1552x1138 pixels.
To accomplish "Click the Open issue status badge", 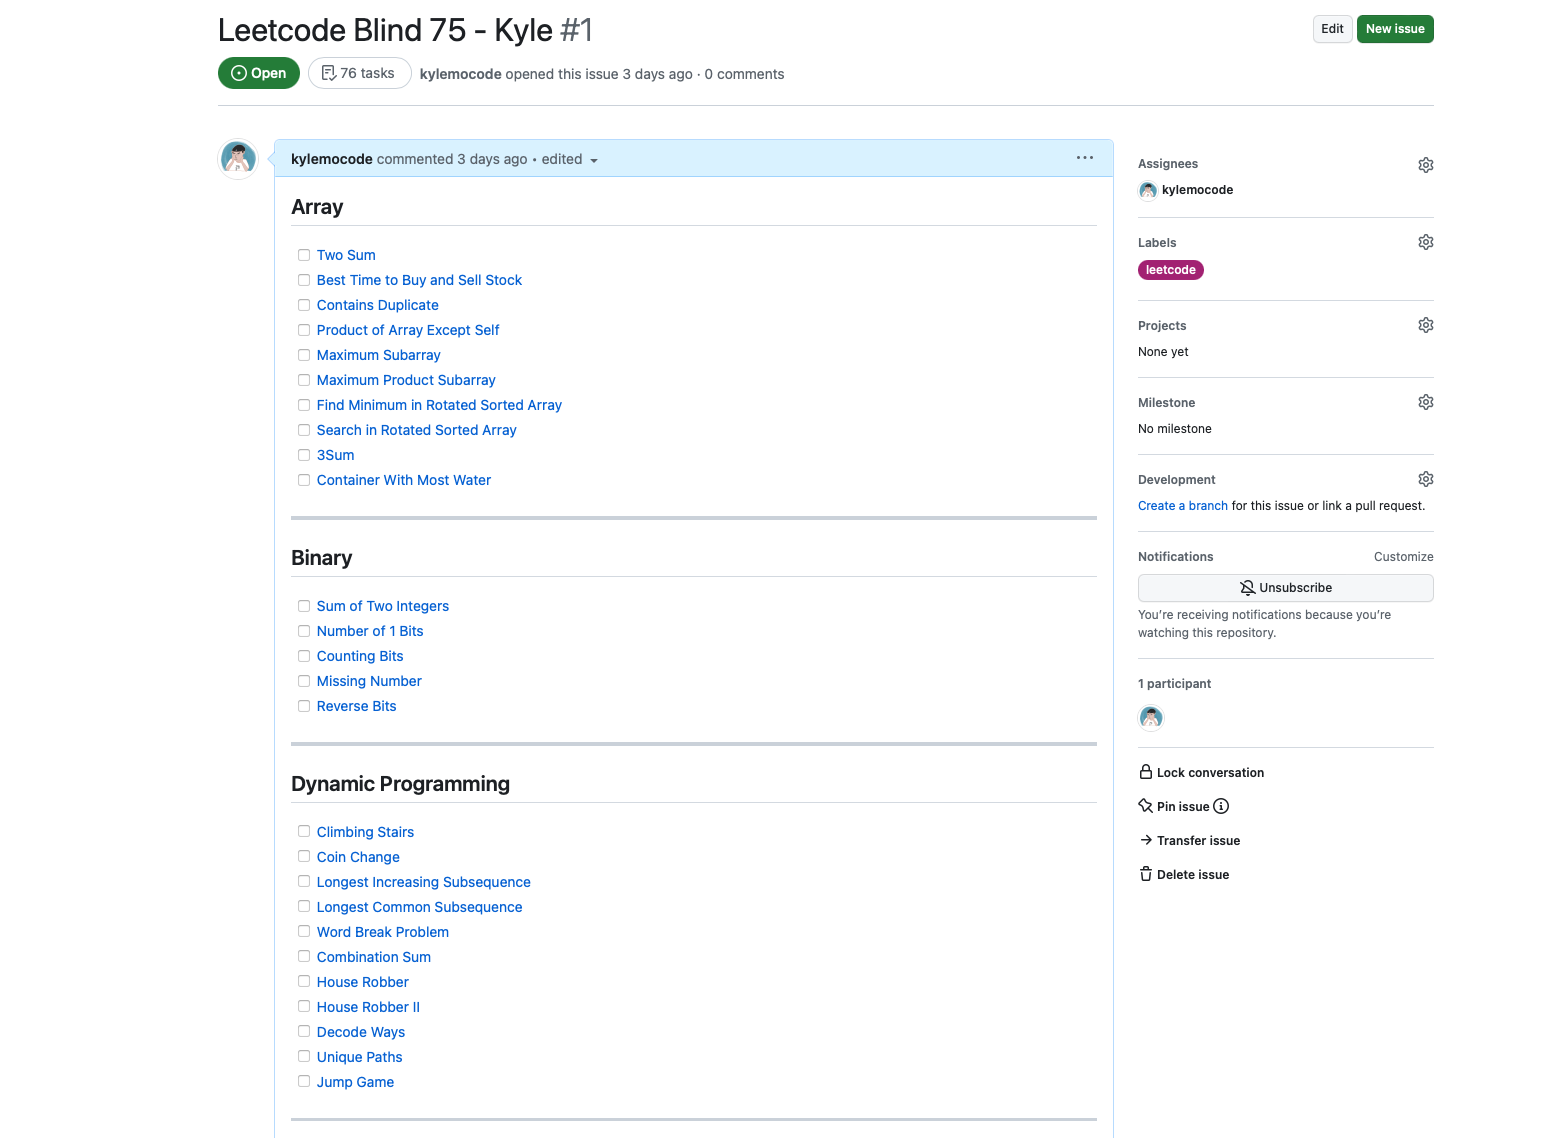I will click(259, 73).
